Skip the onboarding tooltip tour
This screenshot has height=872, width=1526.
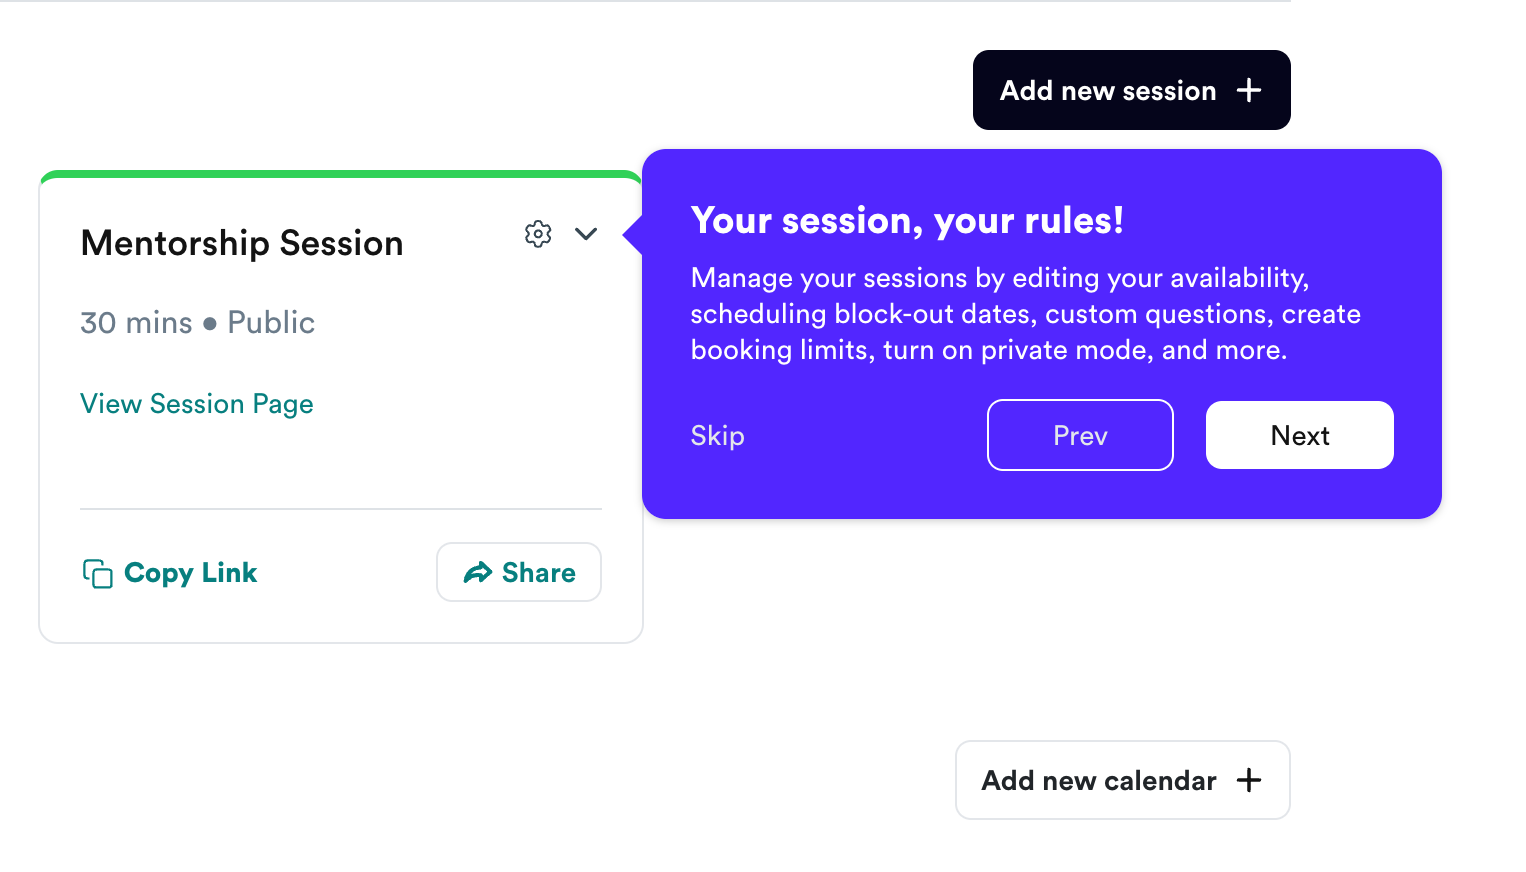(x=717, y=436)
